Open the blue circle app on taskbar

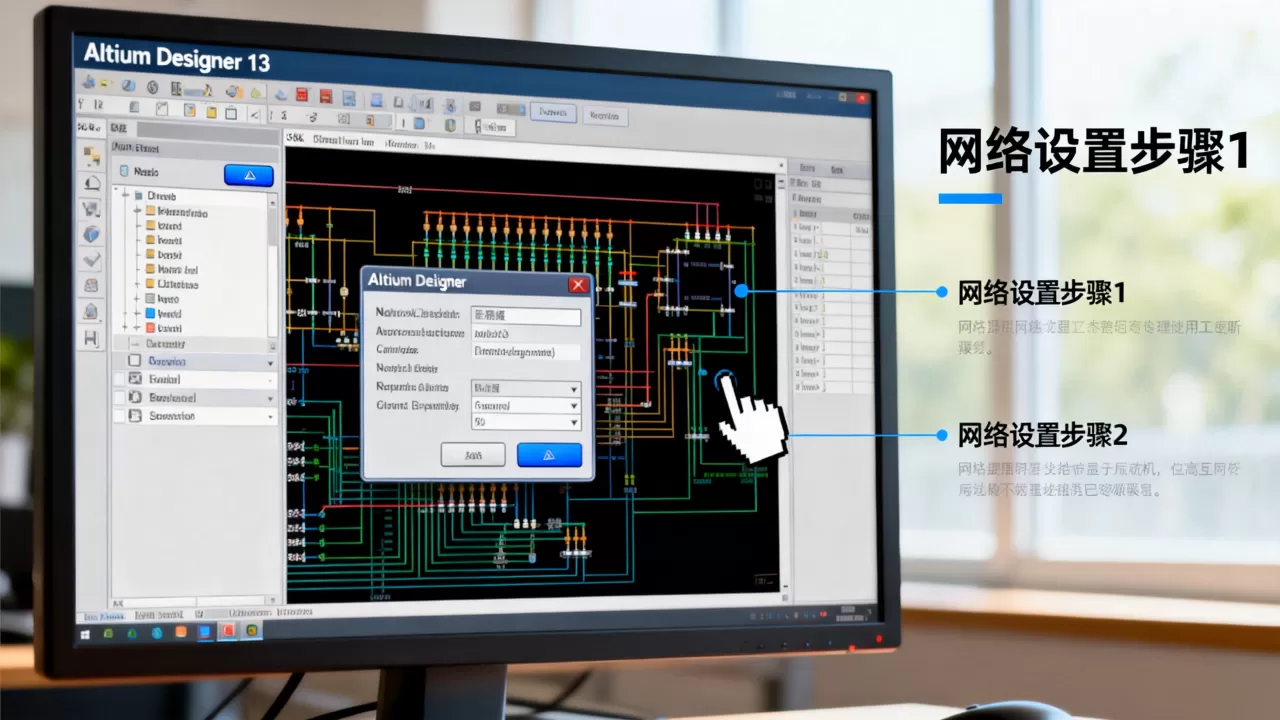157,633
